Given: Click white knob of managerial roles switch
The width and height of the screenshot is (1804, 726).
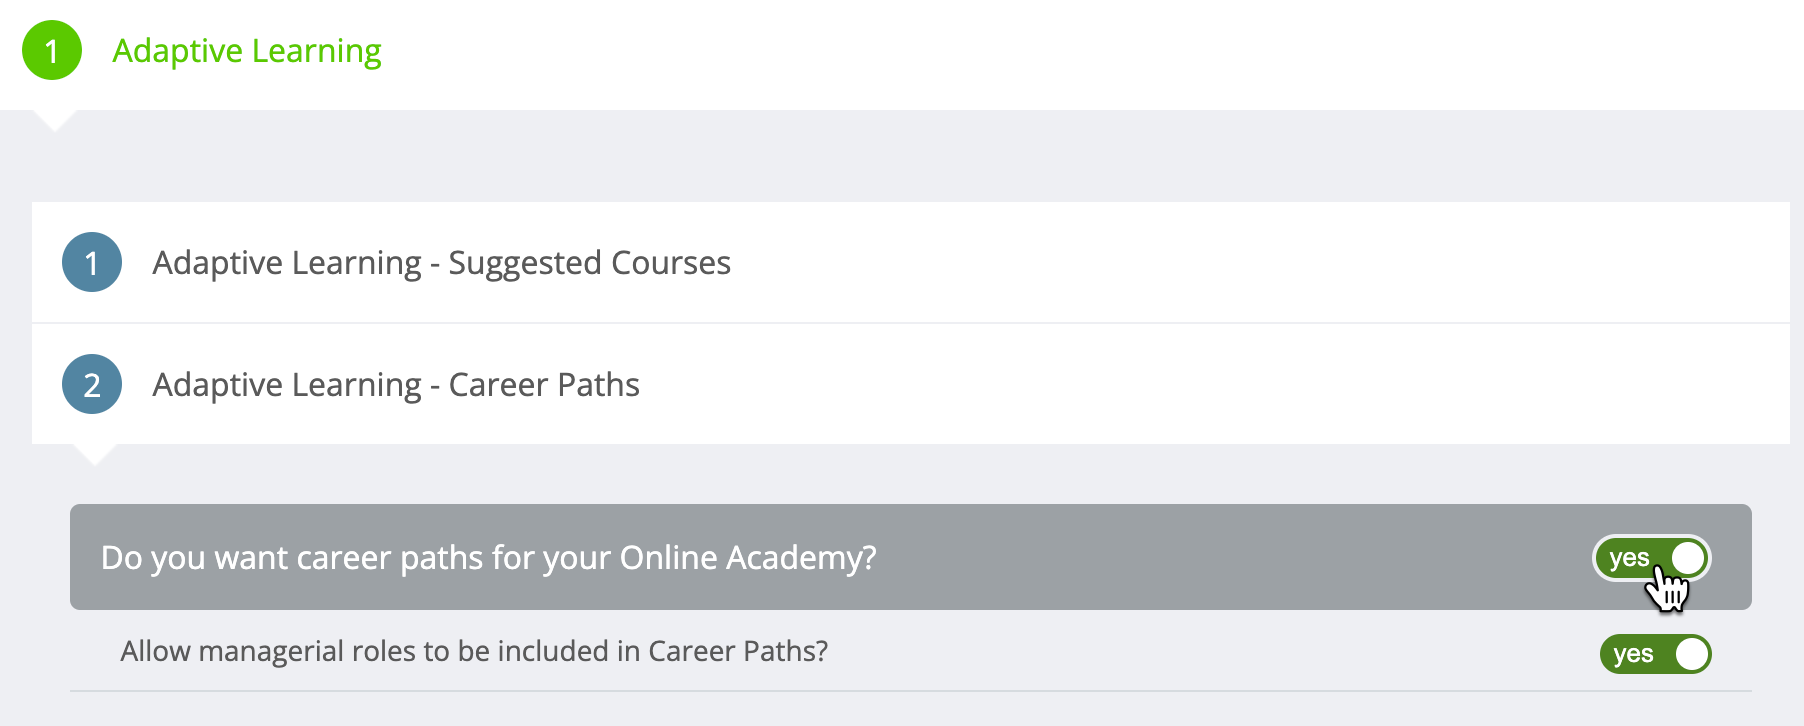Looking at the screenshot, I should (1692, 654).
